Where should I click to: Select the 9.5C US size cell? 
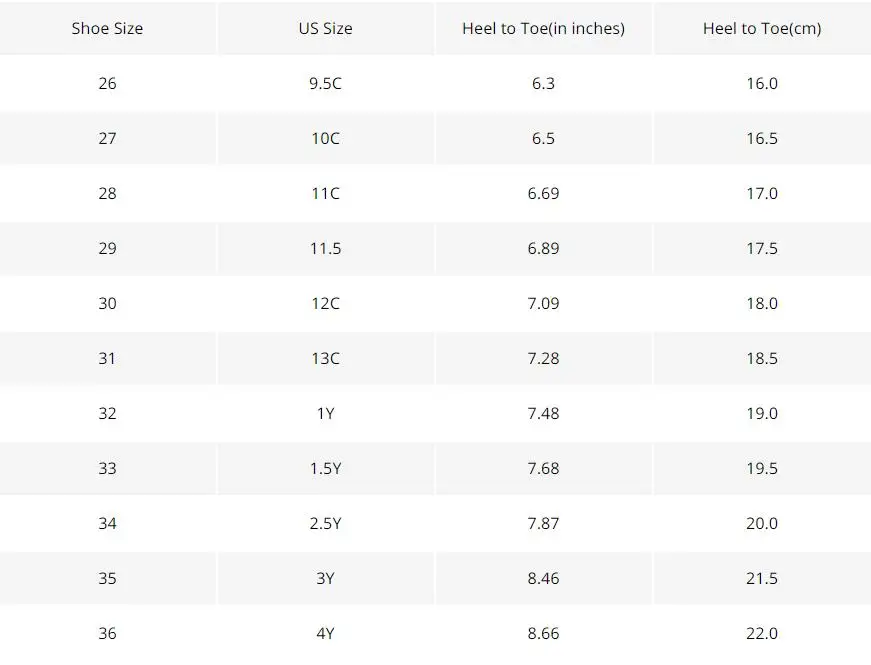click(326, 83)
